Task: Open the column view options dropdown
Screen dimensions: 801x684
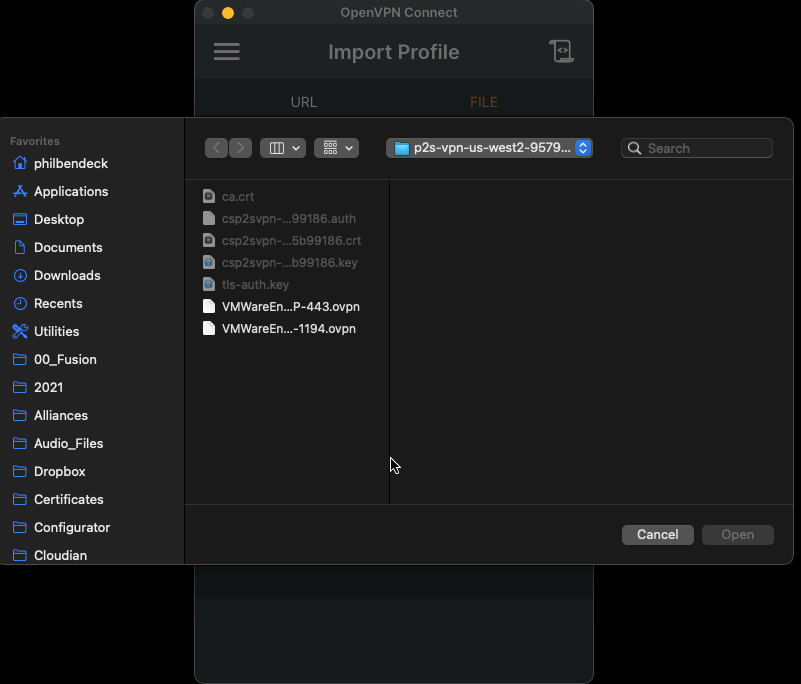Action: pyautogui.click(x=283, y=148)
